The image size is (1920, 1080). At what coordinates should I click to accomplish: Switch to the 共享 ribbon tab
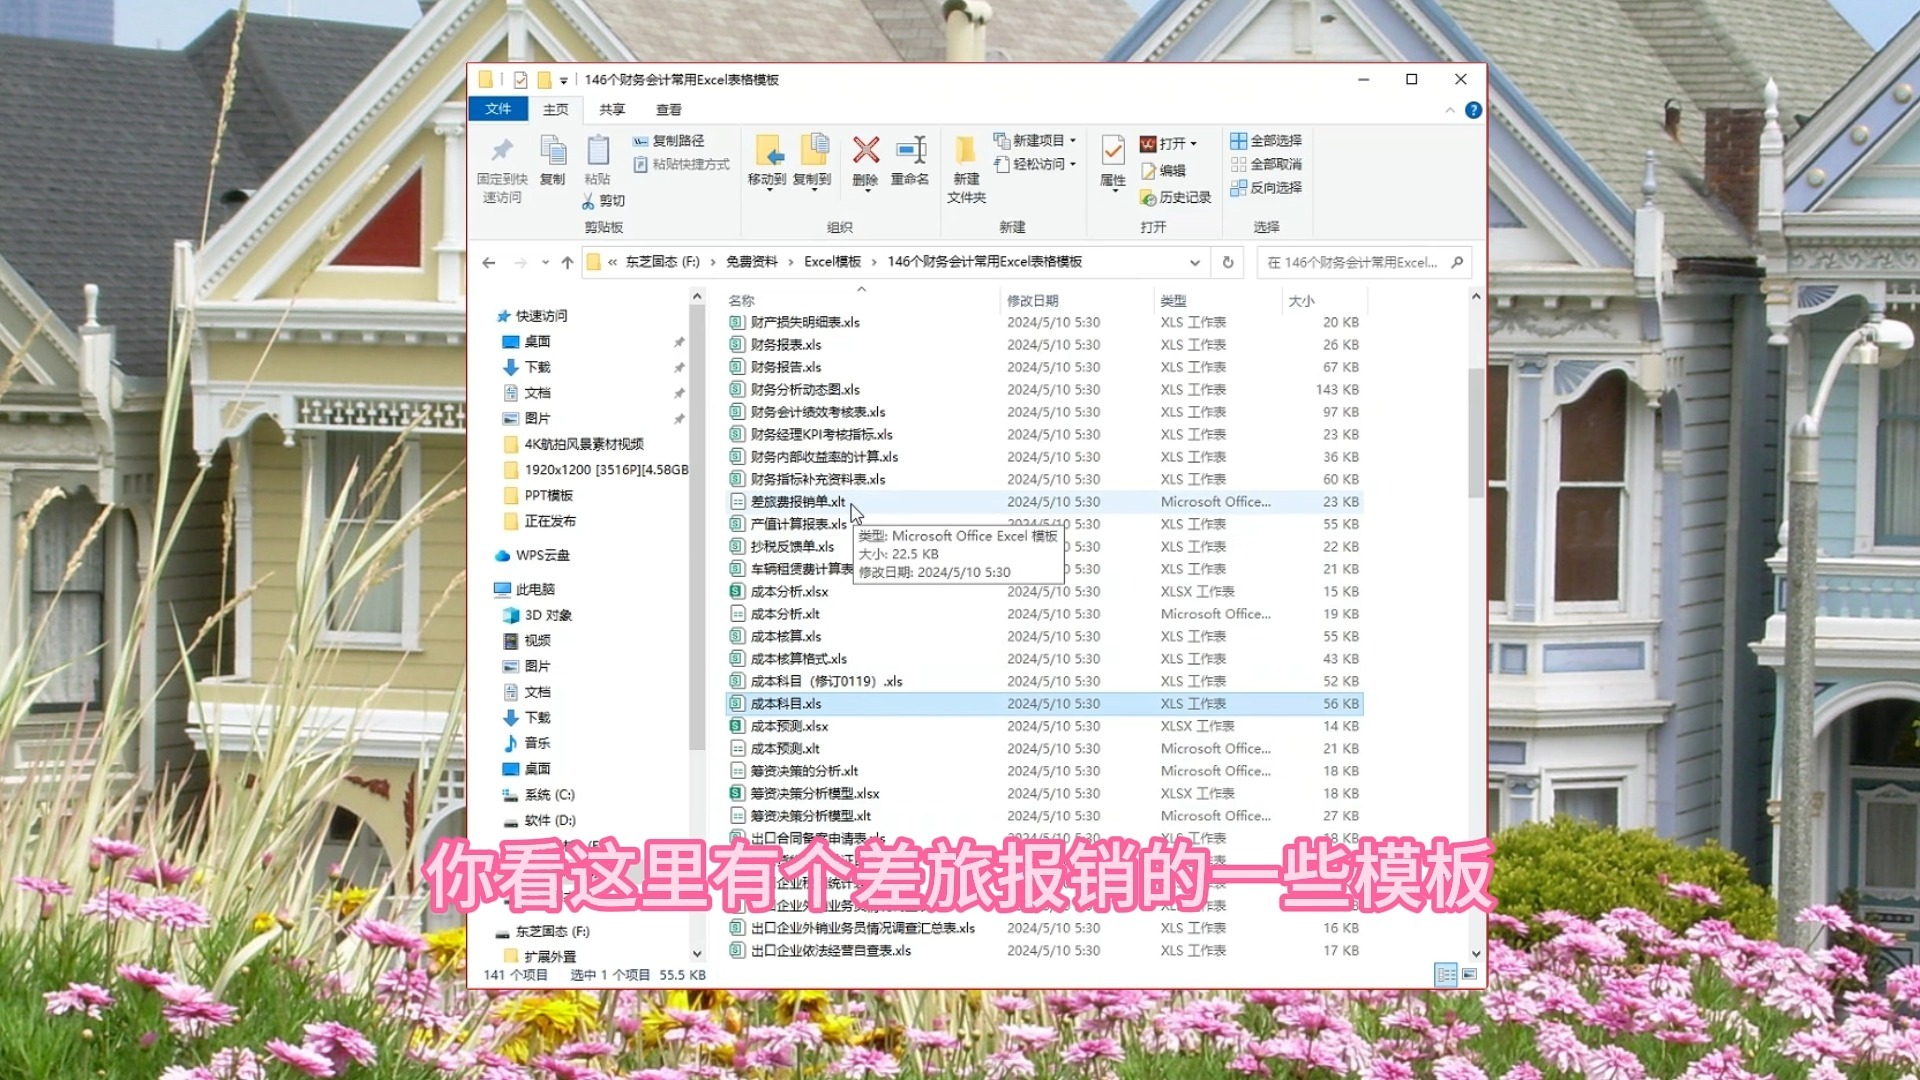[613, 110]
